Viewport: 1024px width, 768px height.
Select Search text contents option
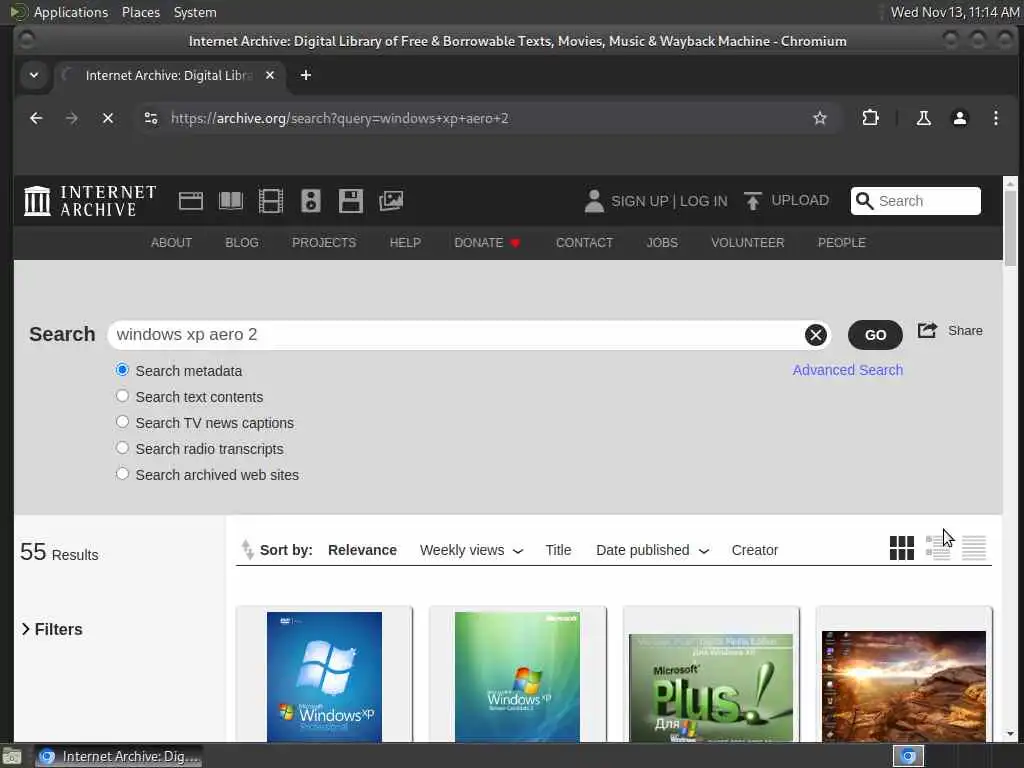coord(122,396)
